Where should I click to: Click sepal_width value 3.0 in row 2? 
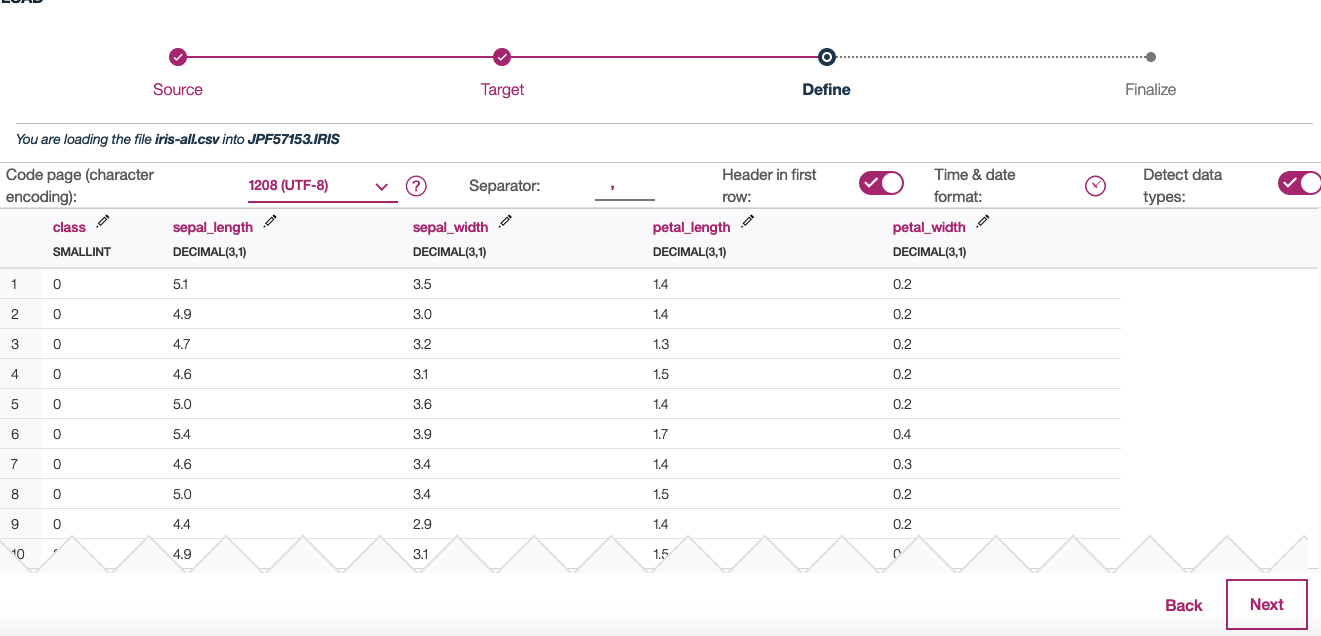(422, 314)
